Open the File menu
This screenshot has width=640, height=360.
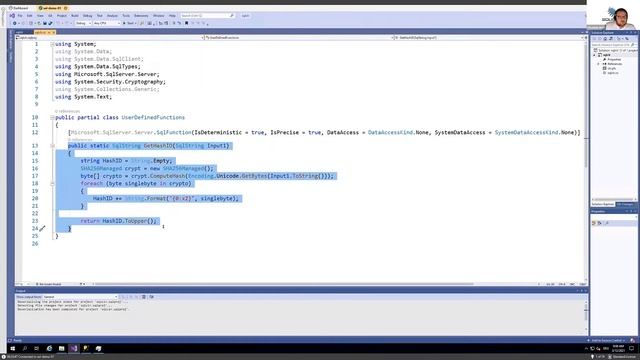click(20, 16)
